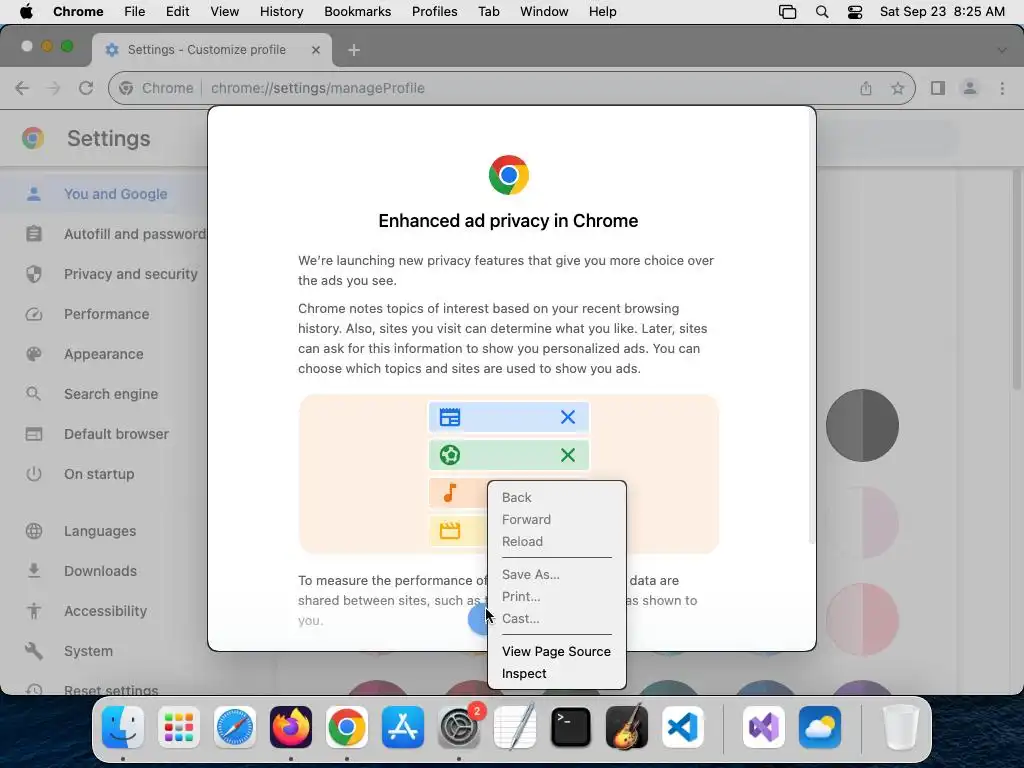Click the Search engine magnifier icon
Viewport: 1024px width, 768px height.
point(34,394)
